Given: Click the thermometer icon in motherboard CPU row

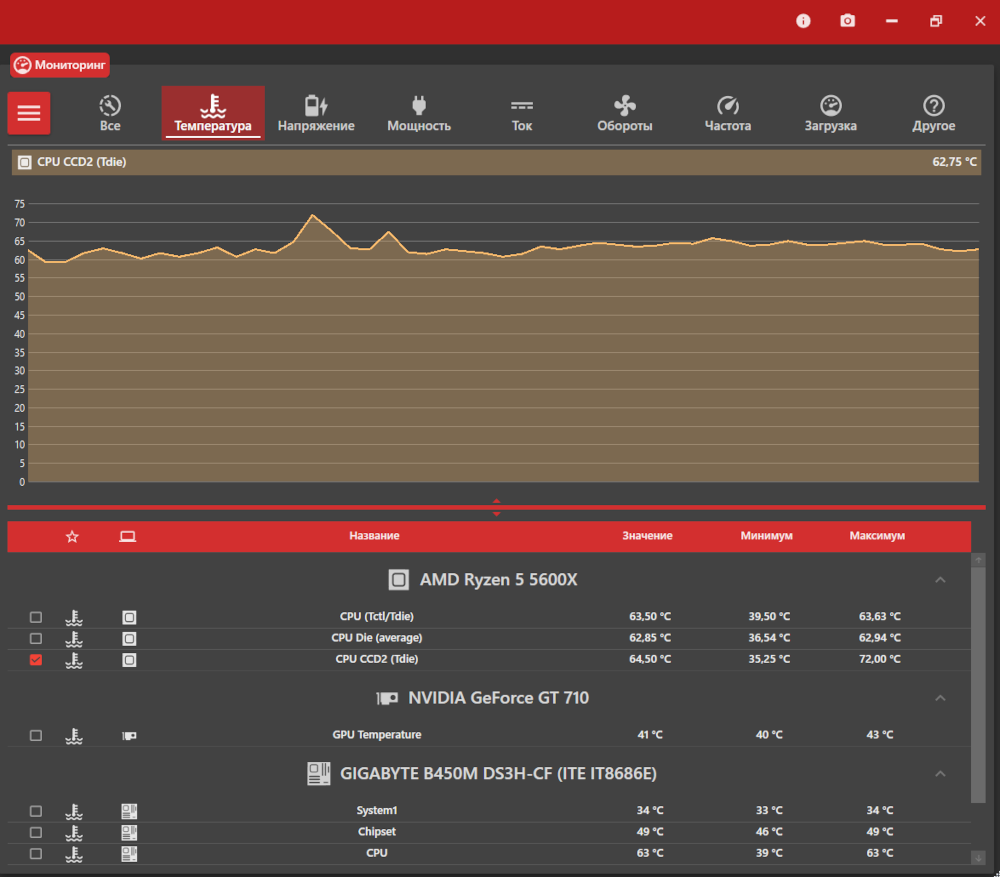Looking at the screenshot, I should tap(74, 853).
